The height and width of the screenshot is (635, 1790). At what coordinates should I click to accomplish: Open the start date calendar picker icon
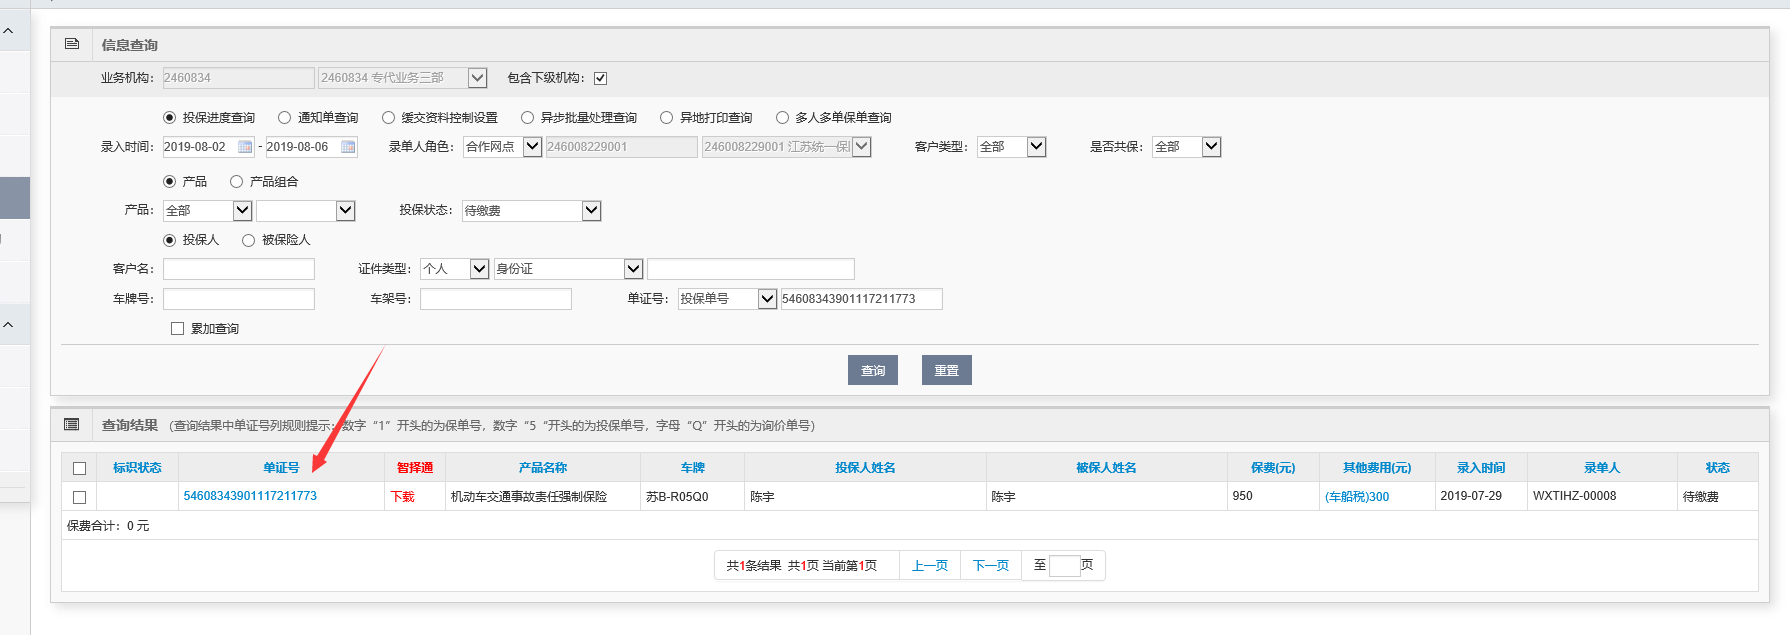point(245,147)
